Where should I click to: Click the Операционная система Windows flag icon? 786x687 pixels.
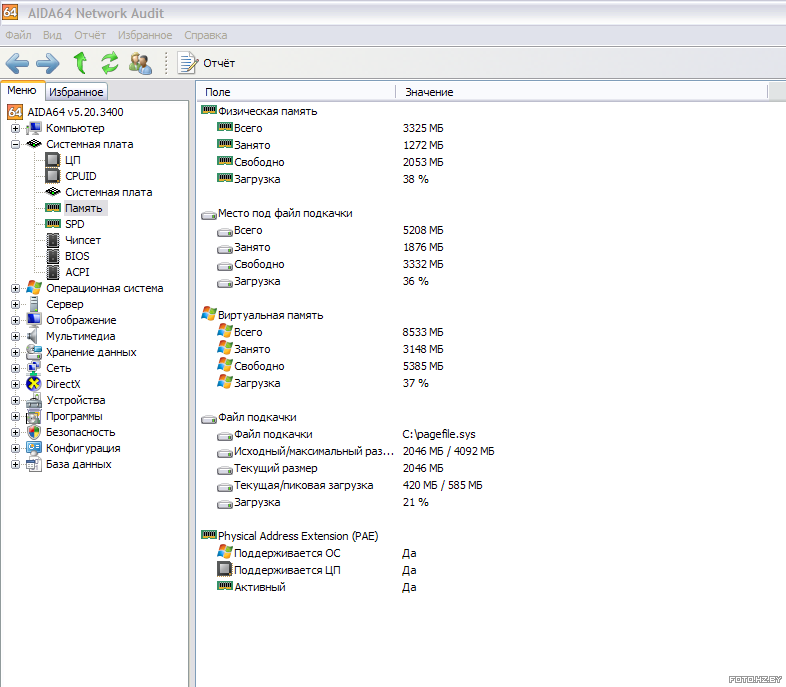click(34, 288)
